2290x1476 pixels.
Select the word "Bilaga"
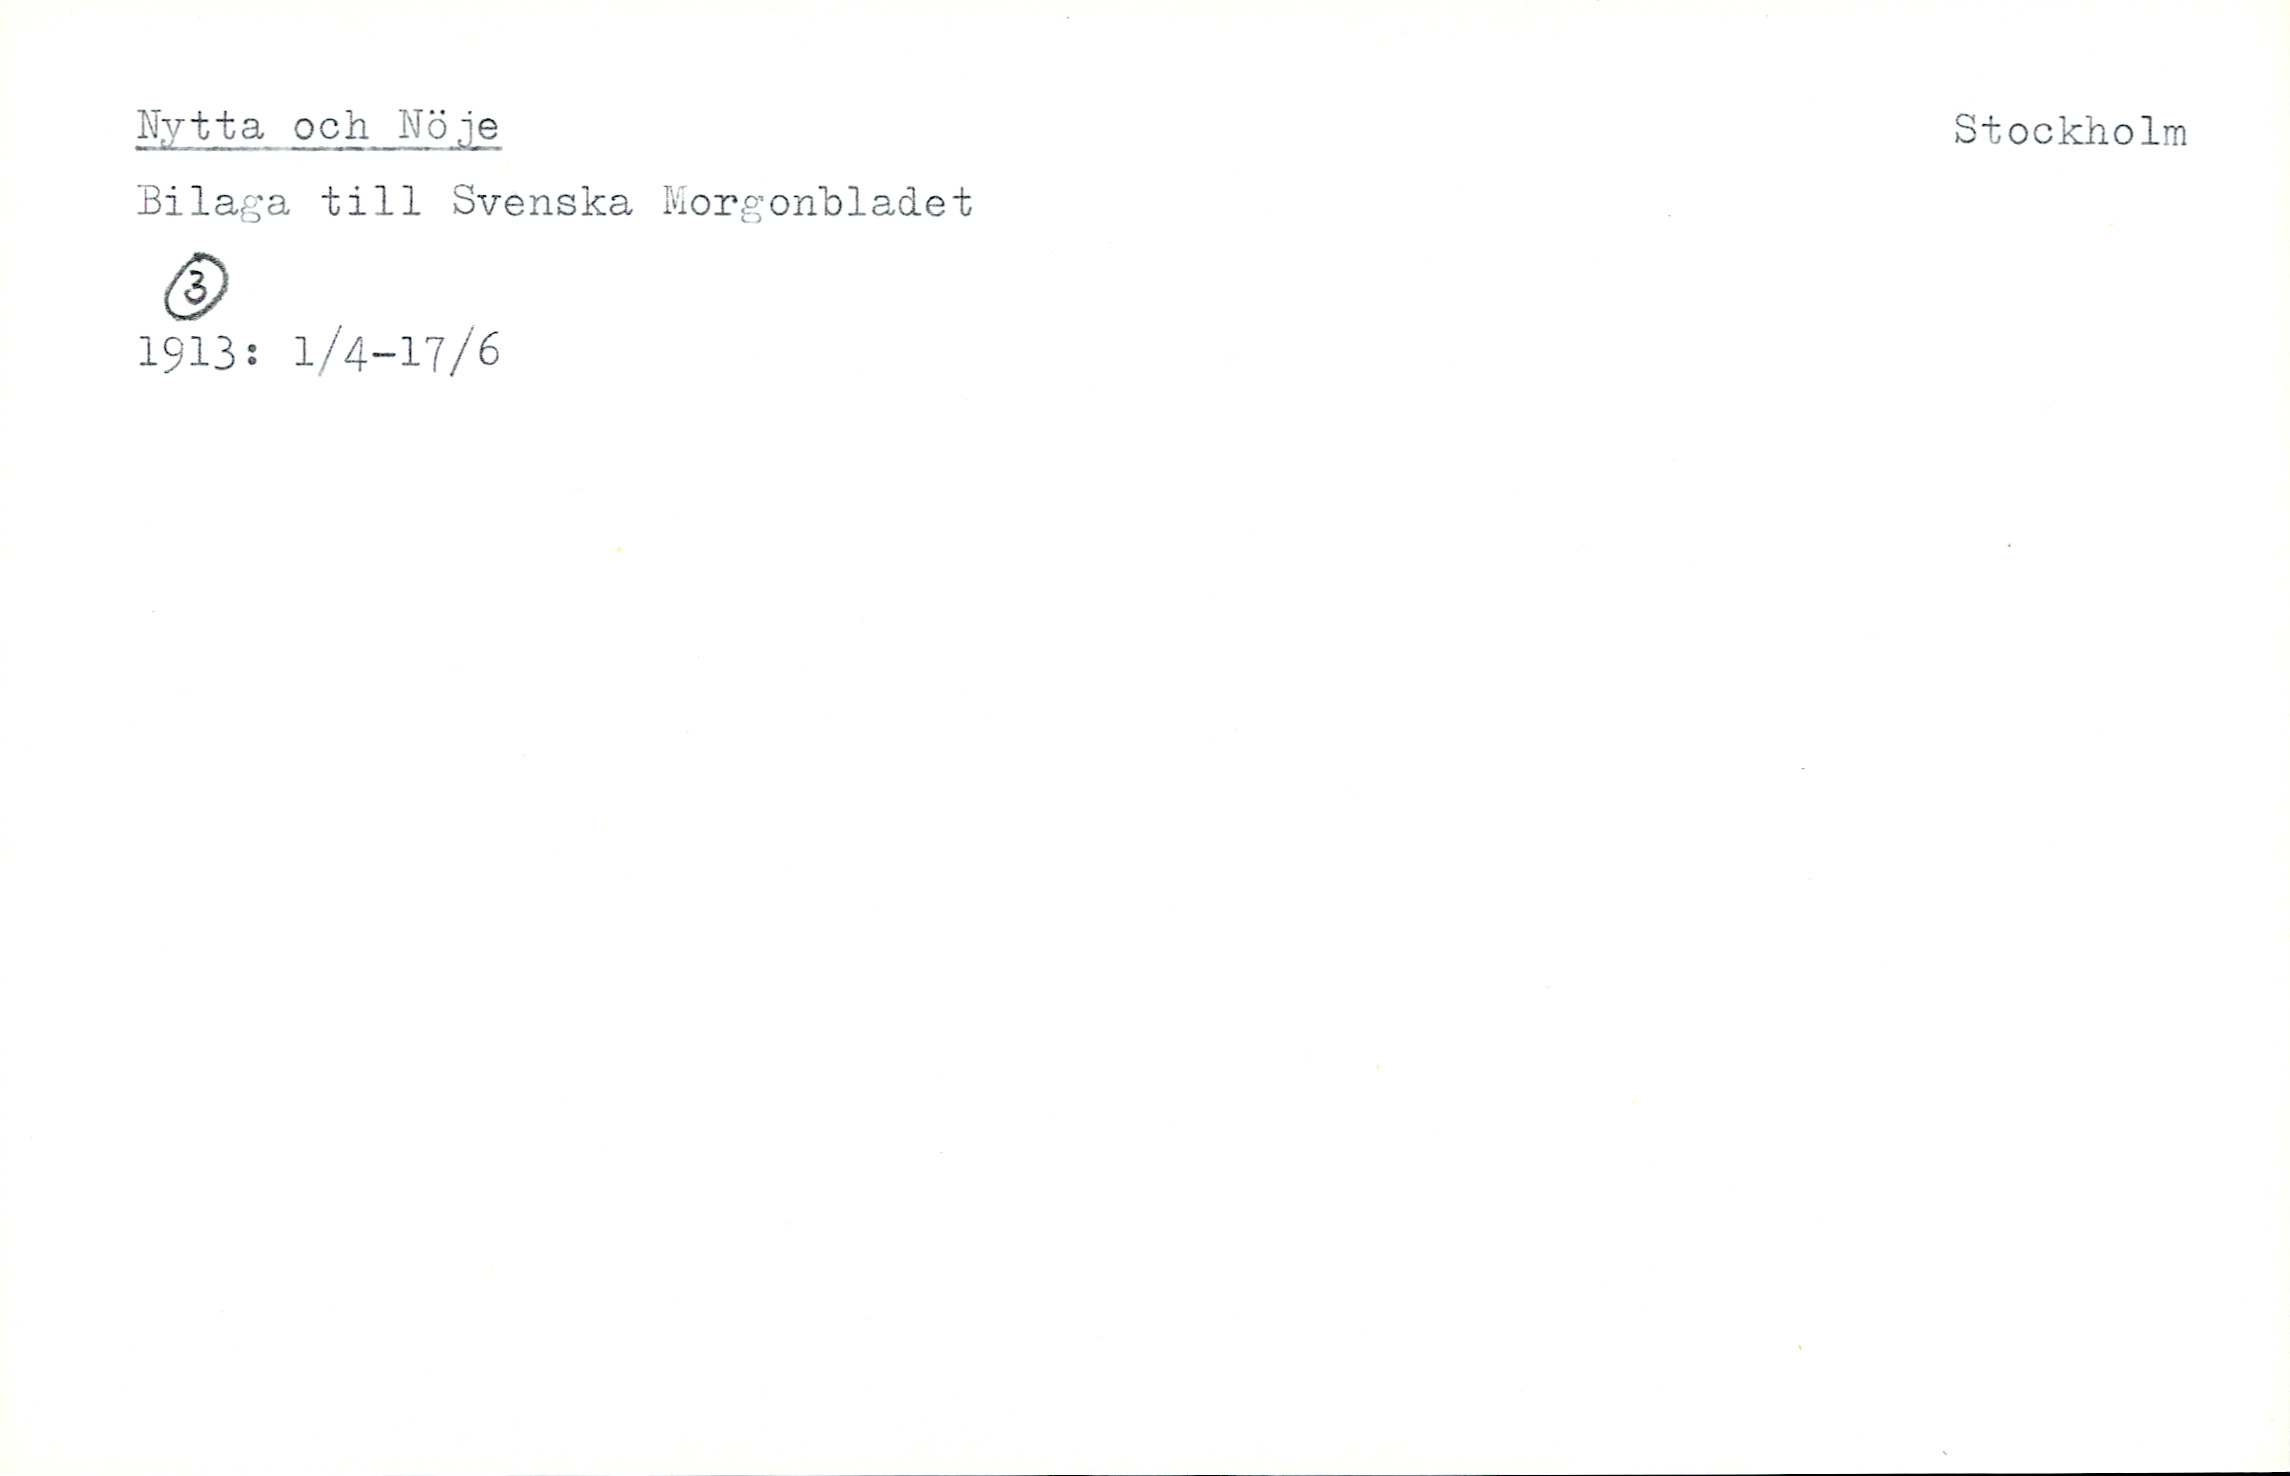click(213, 203)
